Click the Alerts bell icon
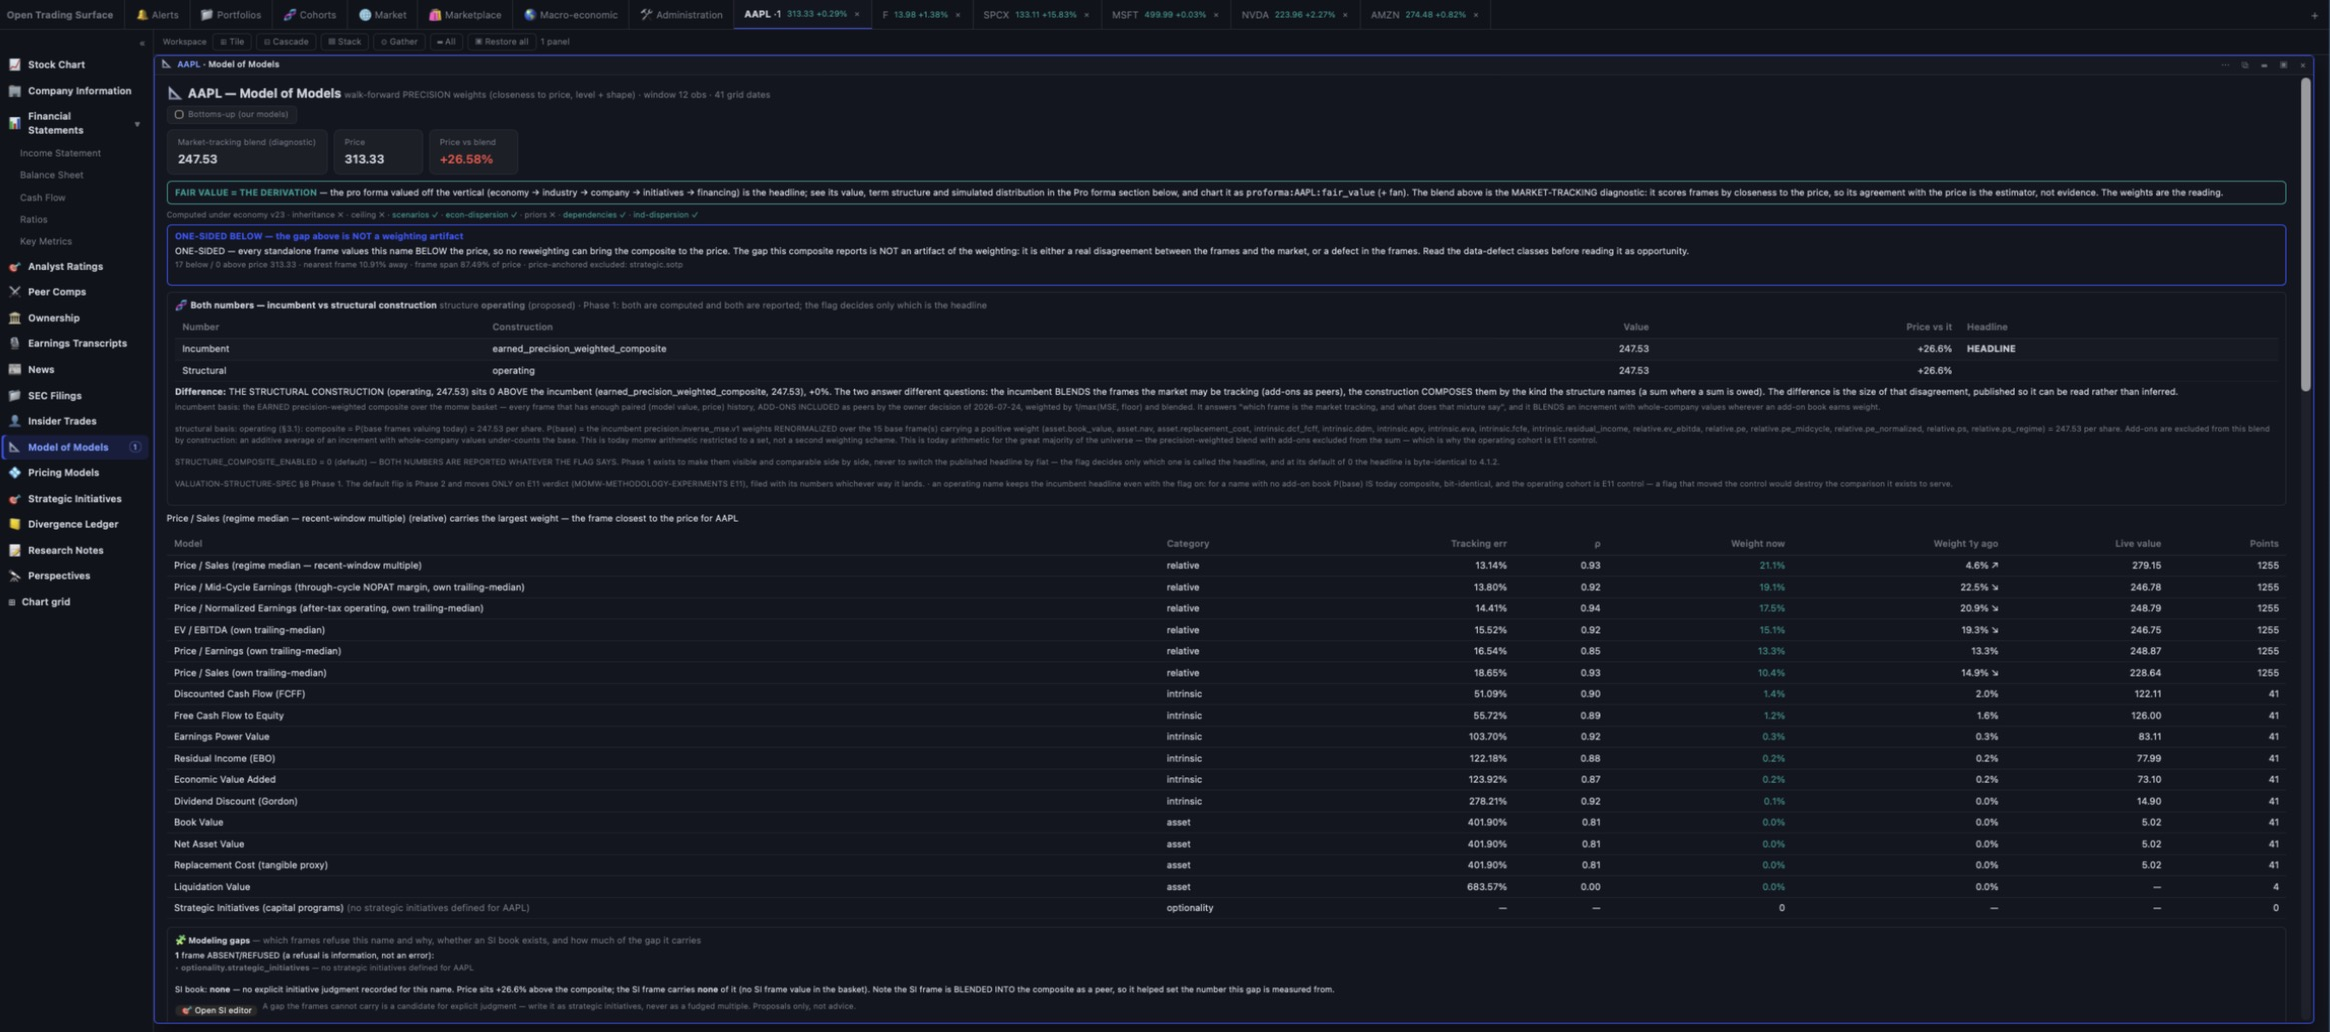This screenshot has height=1032, width=2330. pos(142,15)
